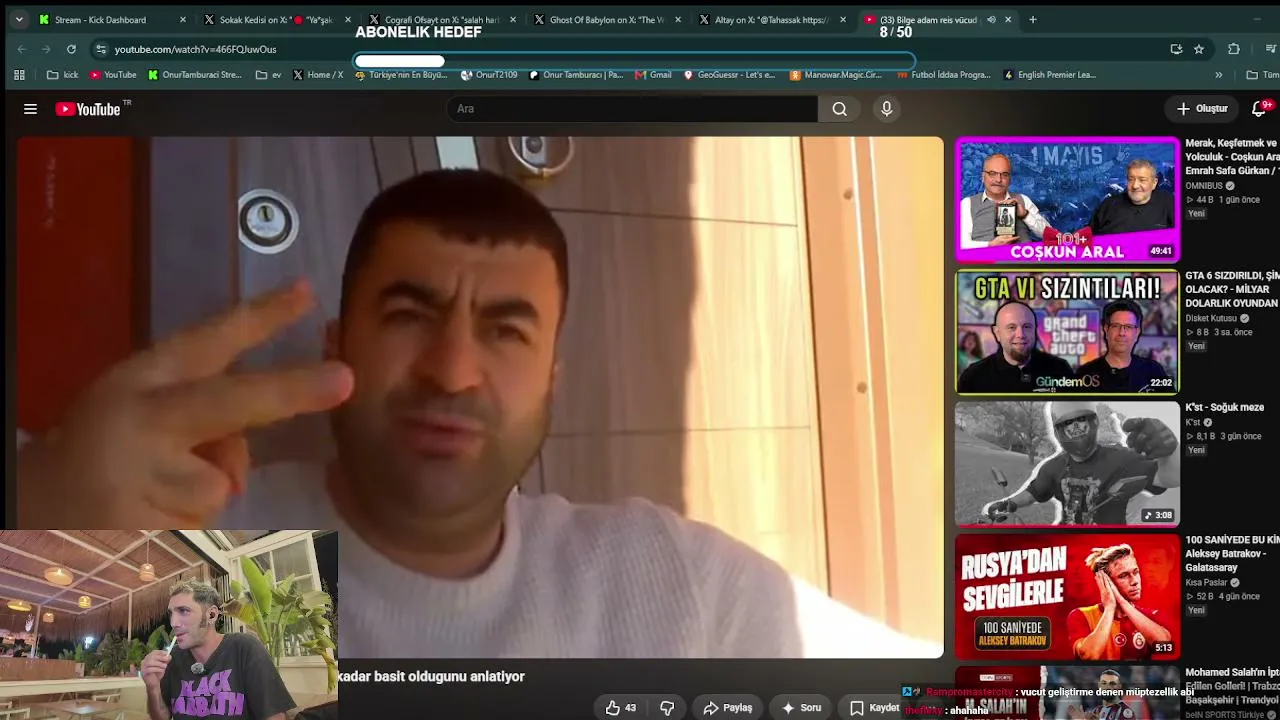Image resolution: width=1280 pixels, height=720 pixels.
Task: Click the Oluştur create button
Action: [x=1202, y=109]
